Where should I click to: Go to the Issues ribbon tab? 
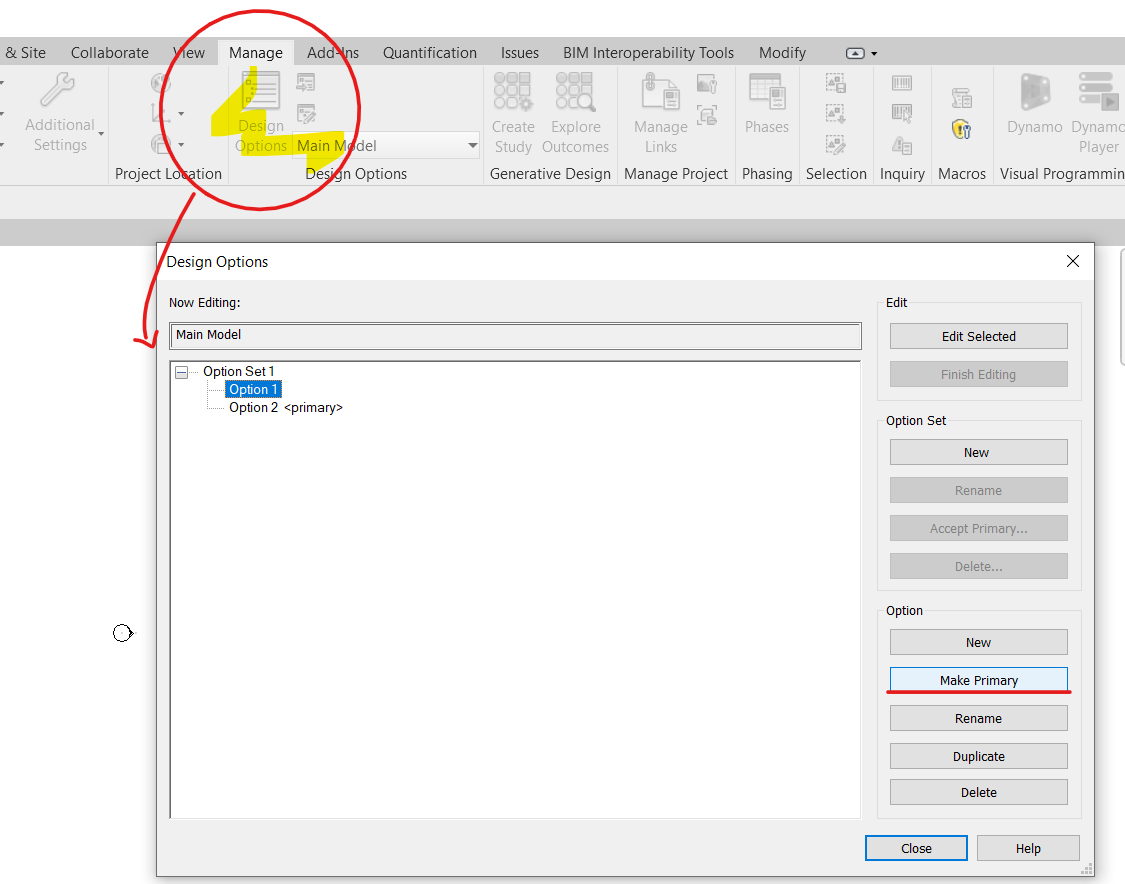(519, 52)
